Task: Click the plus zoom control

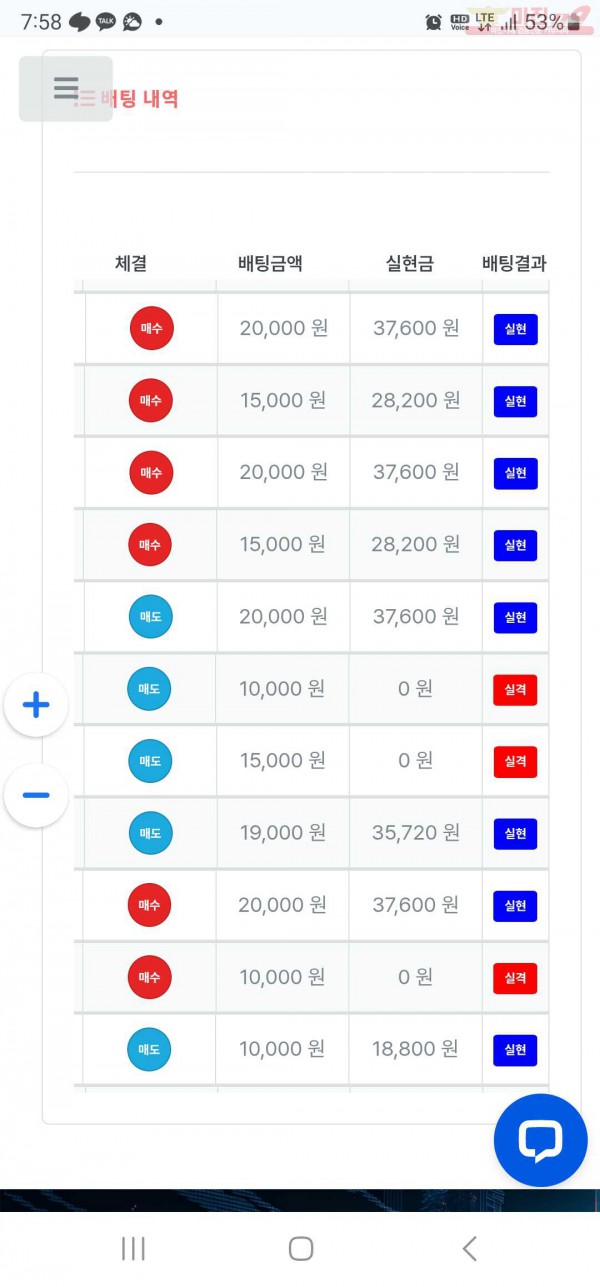Action: click(36, 704)
